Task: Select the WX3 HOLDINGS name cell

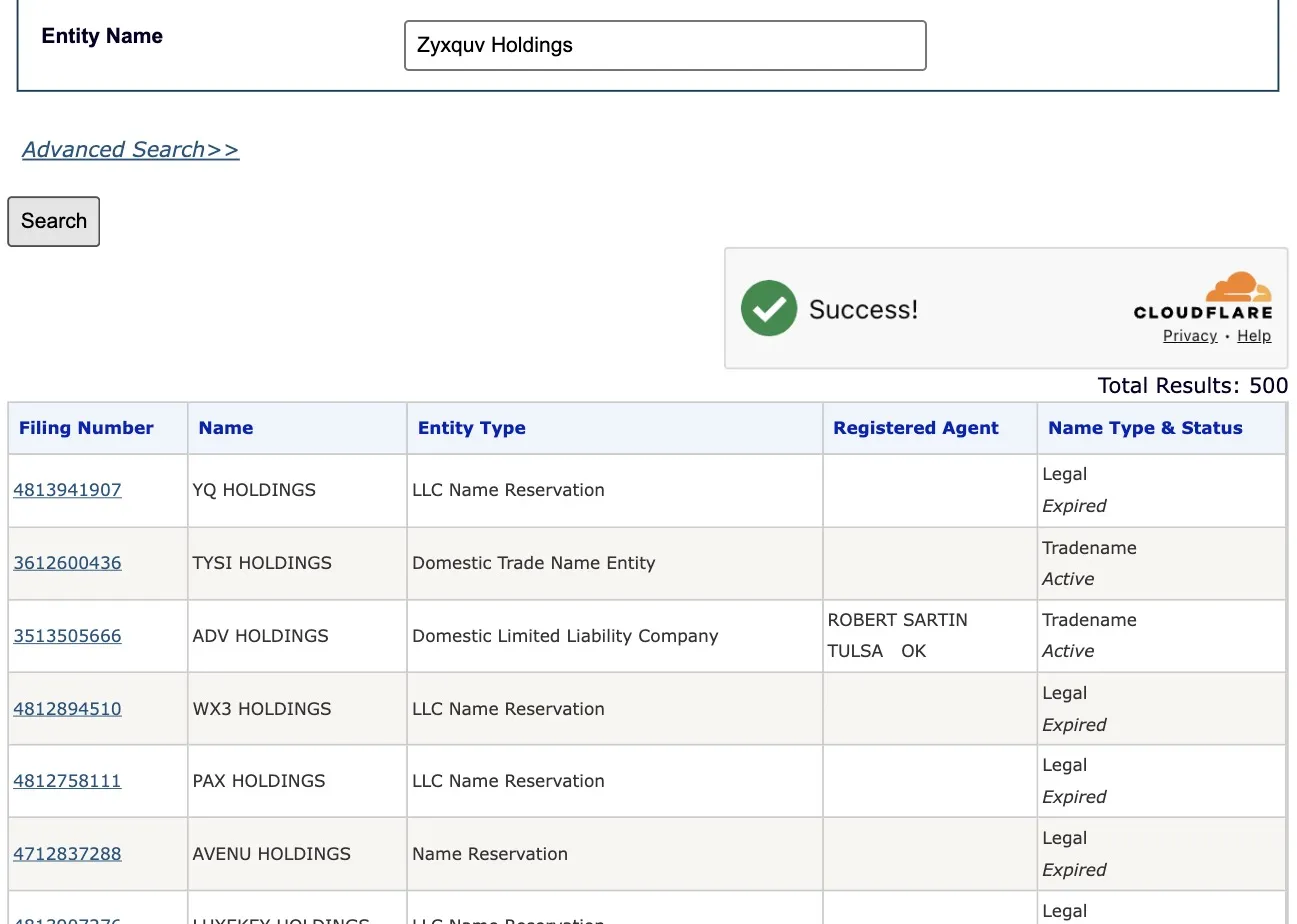Action: [297, 709]
